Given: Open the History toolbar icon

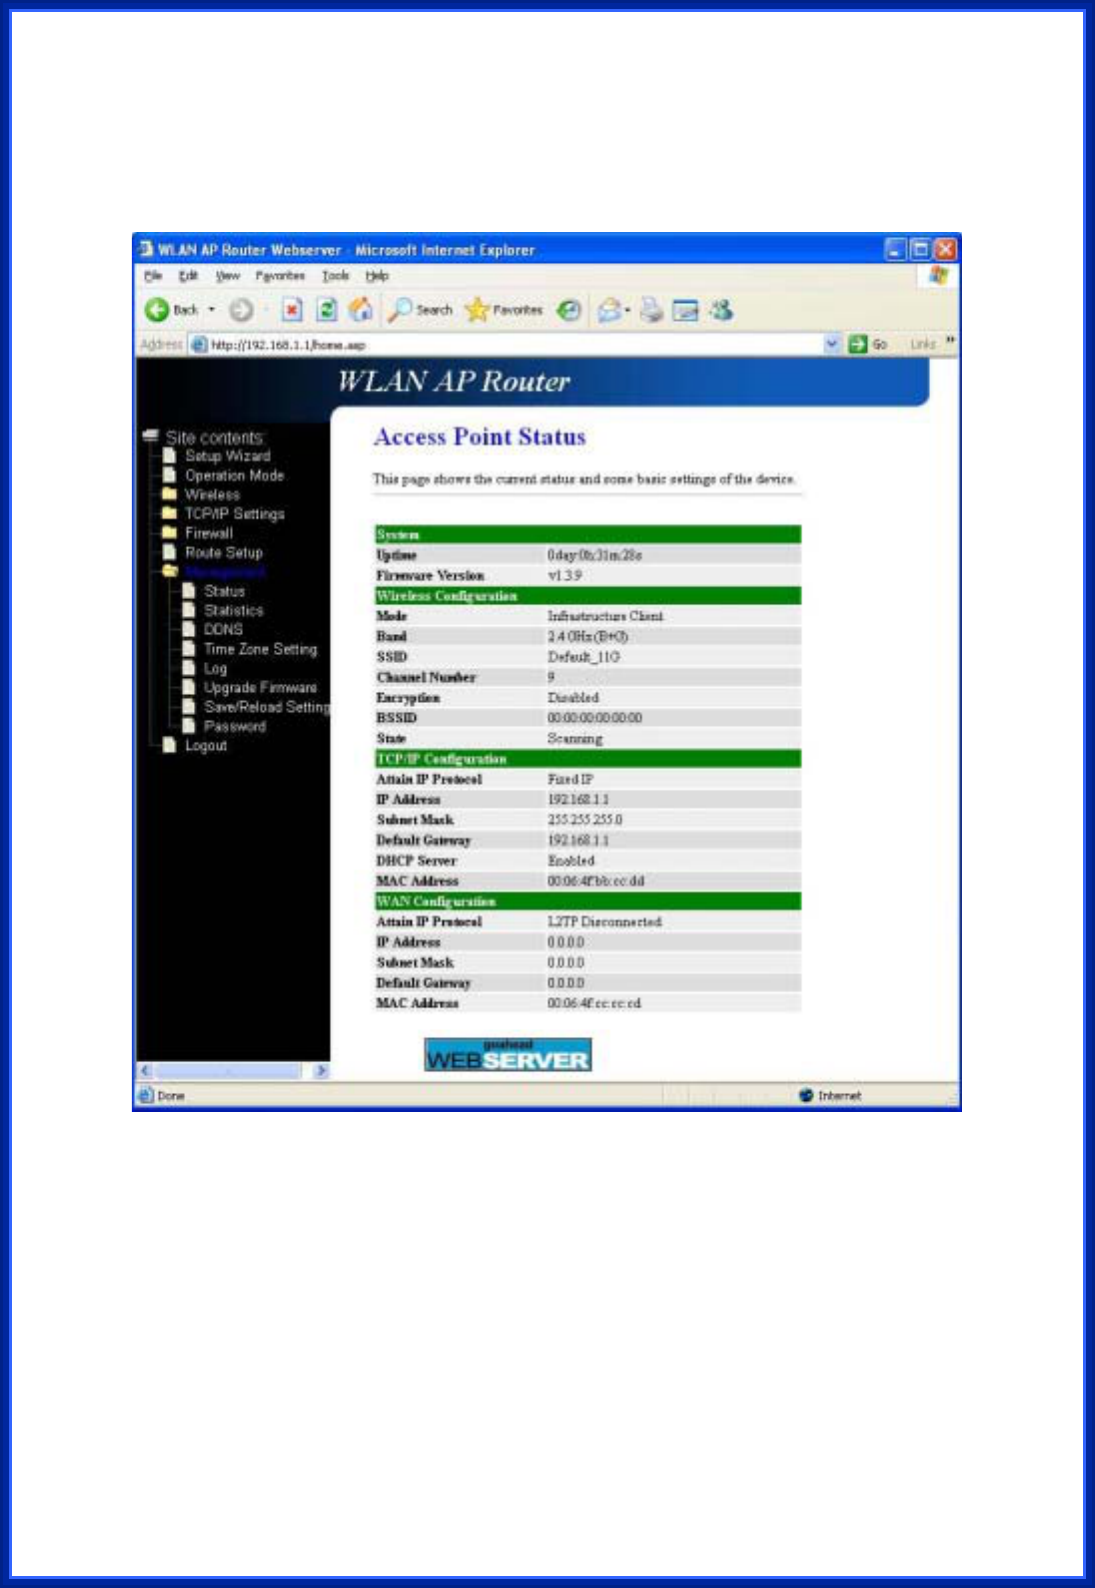Looking at the screenshot, I should click(x=569, y=310).
